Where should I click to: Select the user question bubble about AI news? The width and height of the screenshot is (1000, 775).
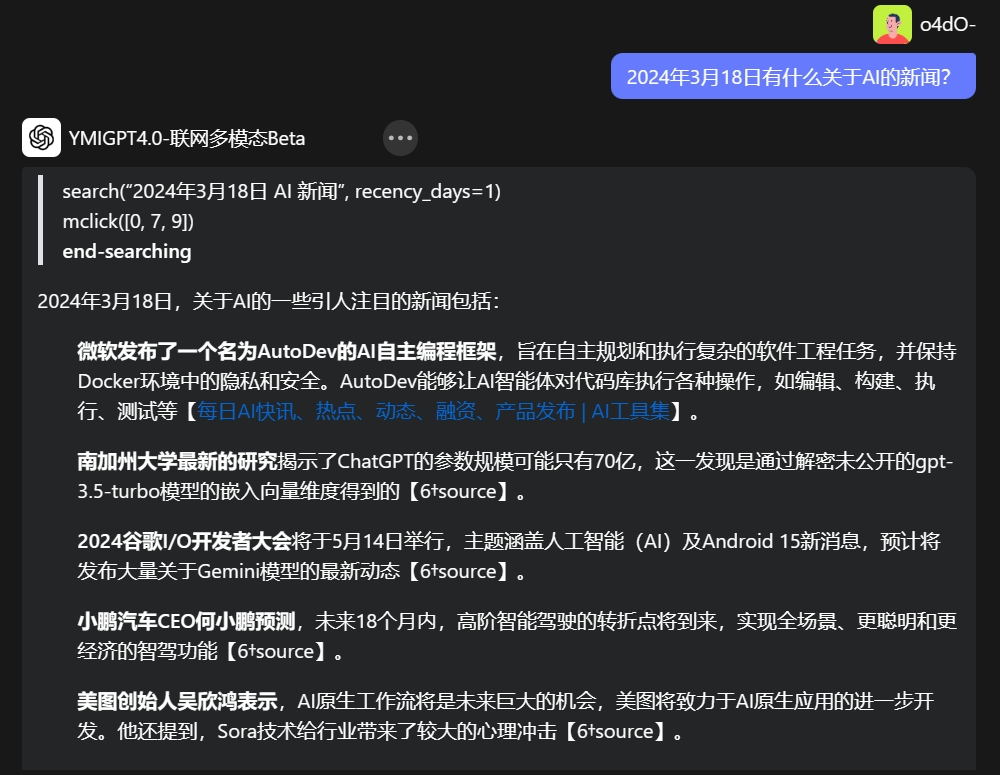[793, 75]
